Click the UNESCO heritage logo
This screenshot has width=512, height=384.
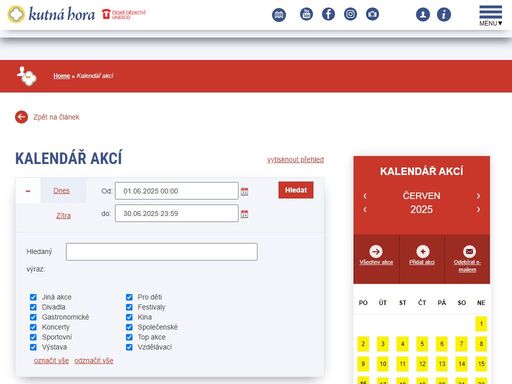124,14
